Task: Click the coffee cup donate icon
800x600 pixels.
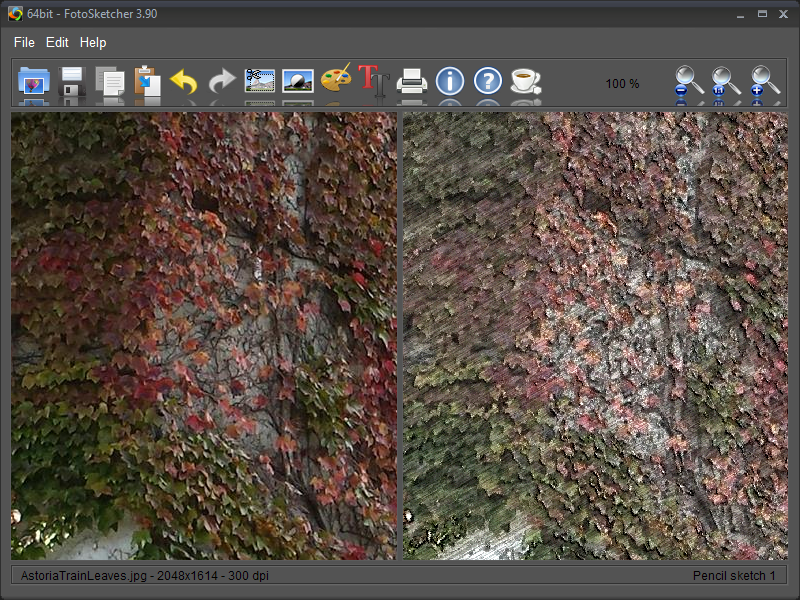Action: point(525,80)
